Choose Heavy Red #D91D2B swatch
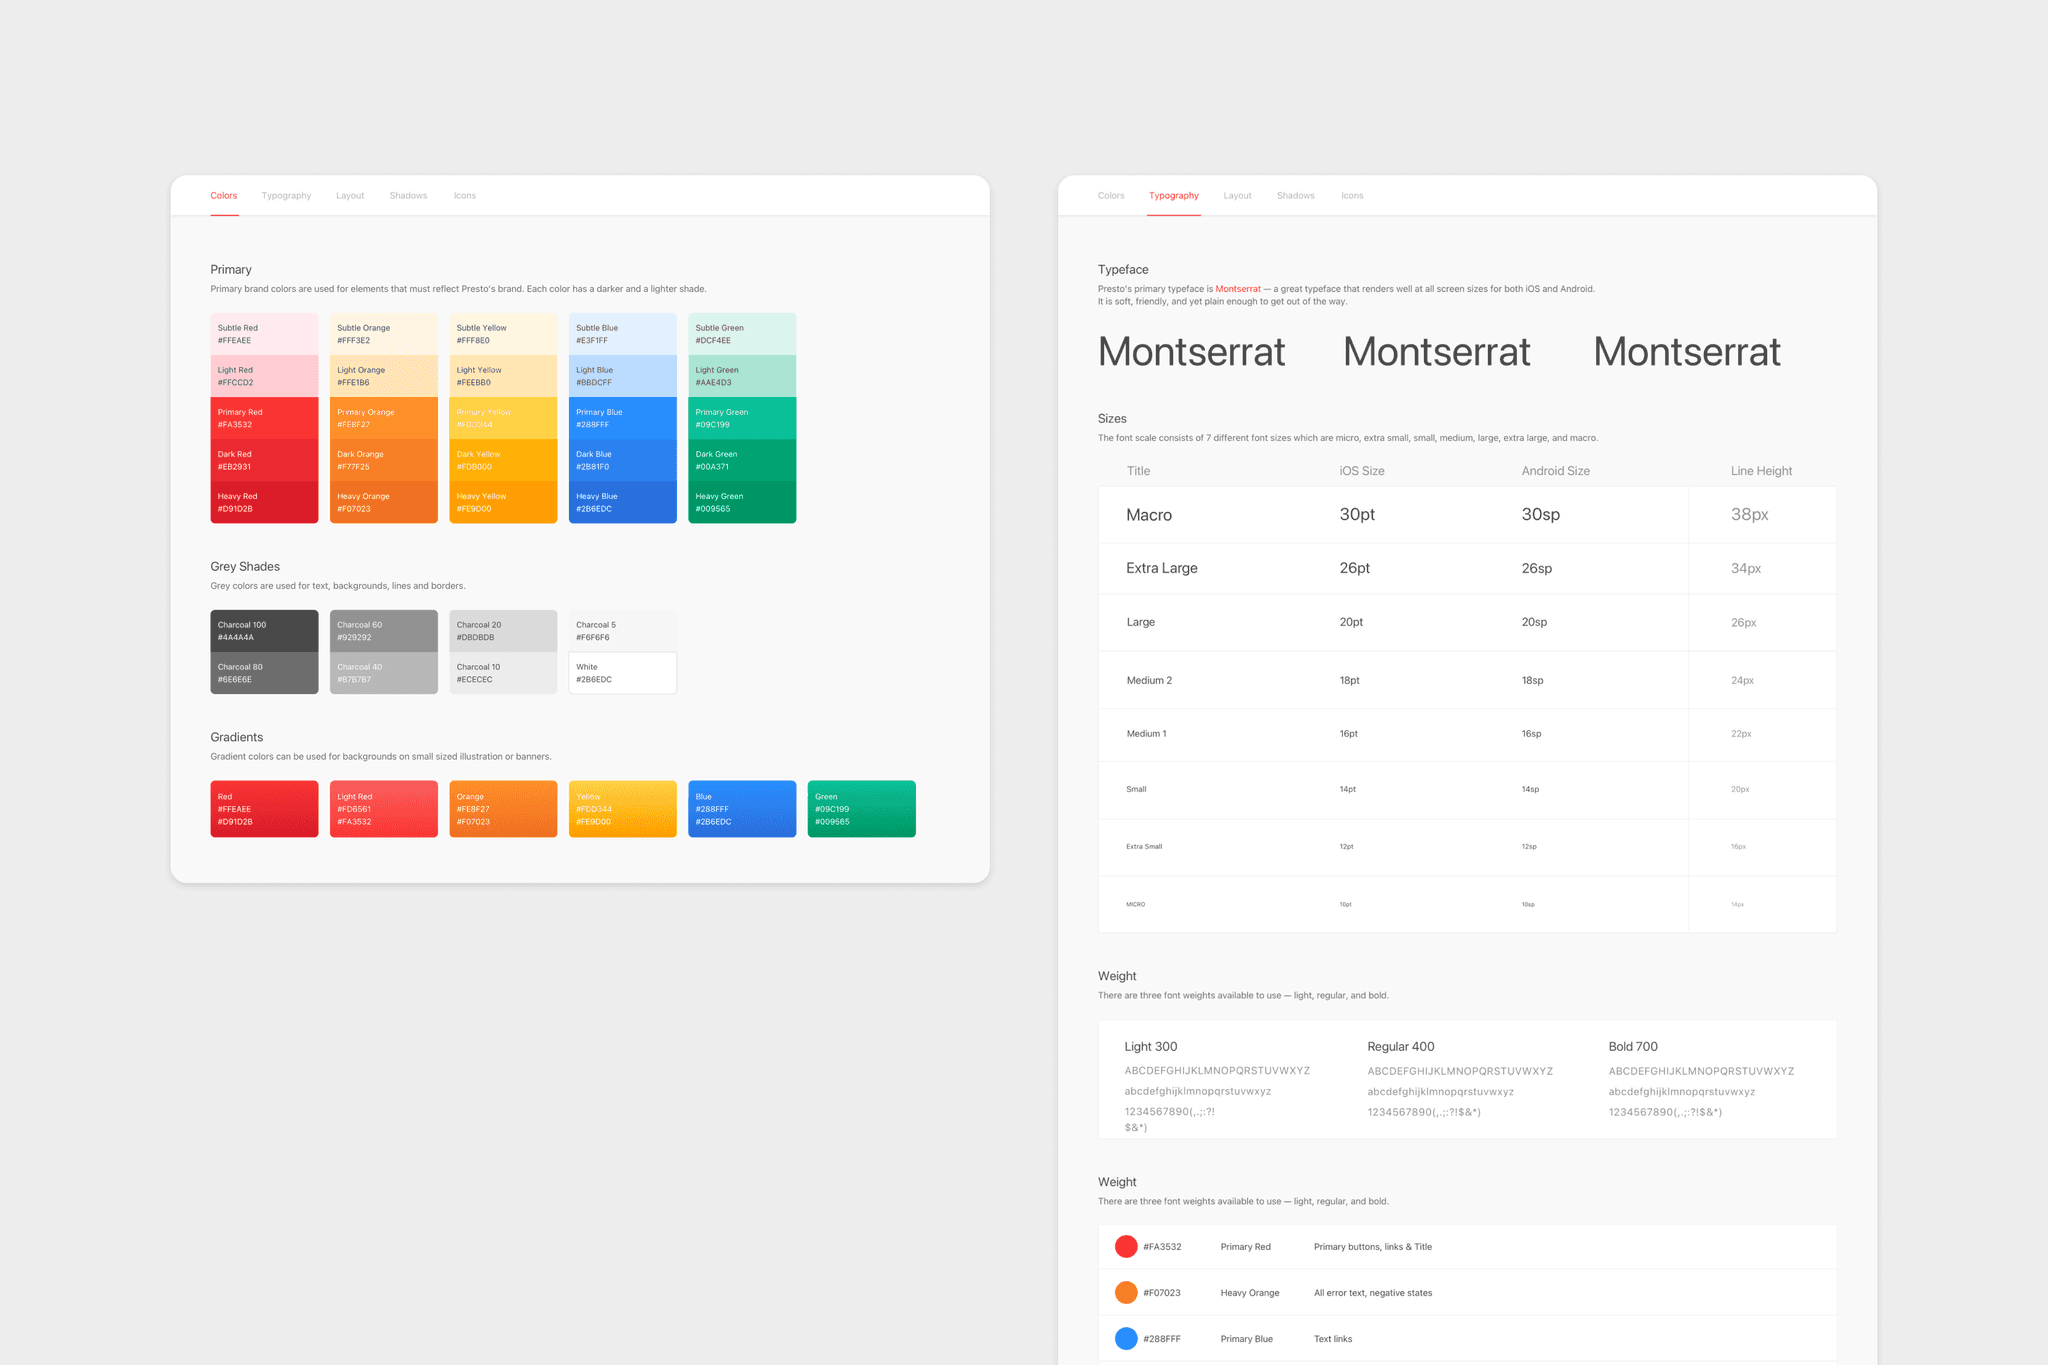The width and height of the screenshot is (2048, 1365). coord(264,502)
